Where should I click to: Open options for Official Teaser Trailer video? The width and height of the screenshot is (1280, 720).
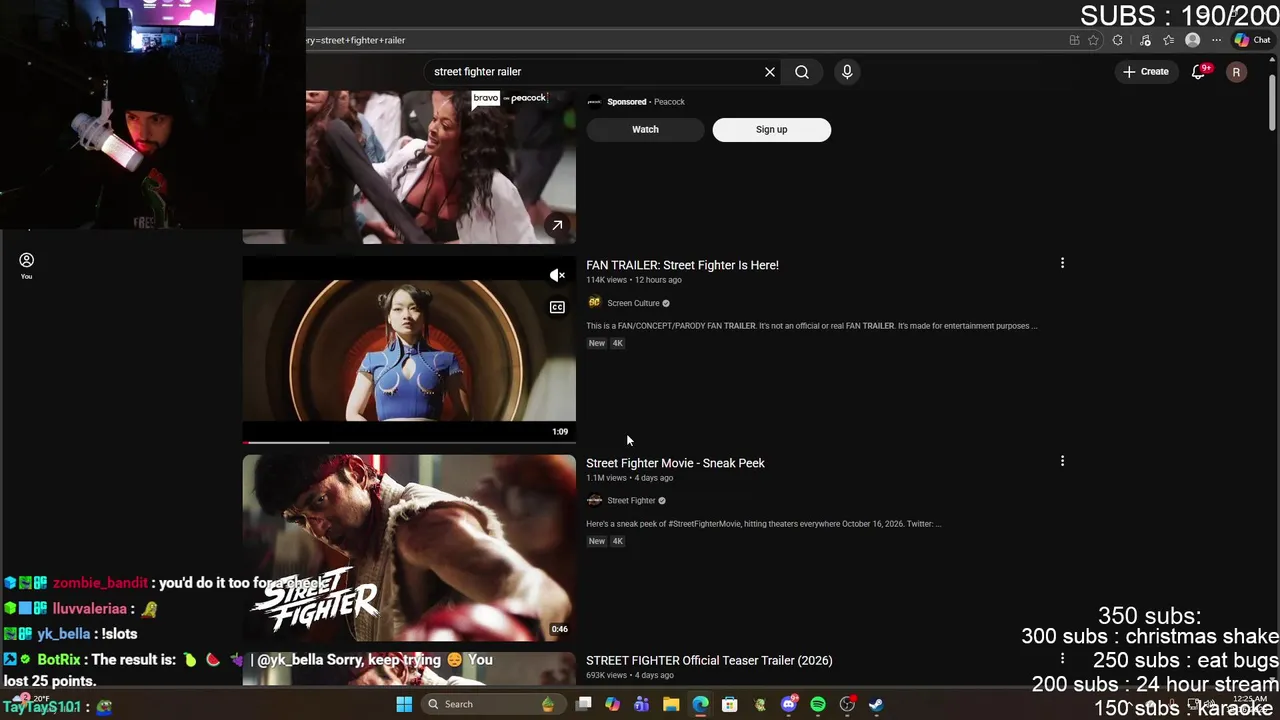click(1062, 659)
